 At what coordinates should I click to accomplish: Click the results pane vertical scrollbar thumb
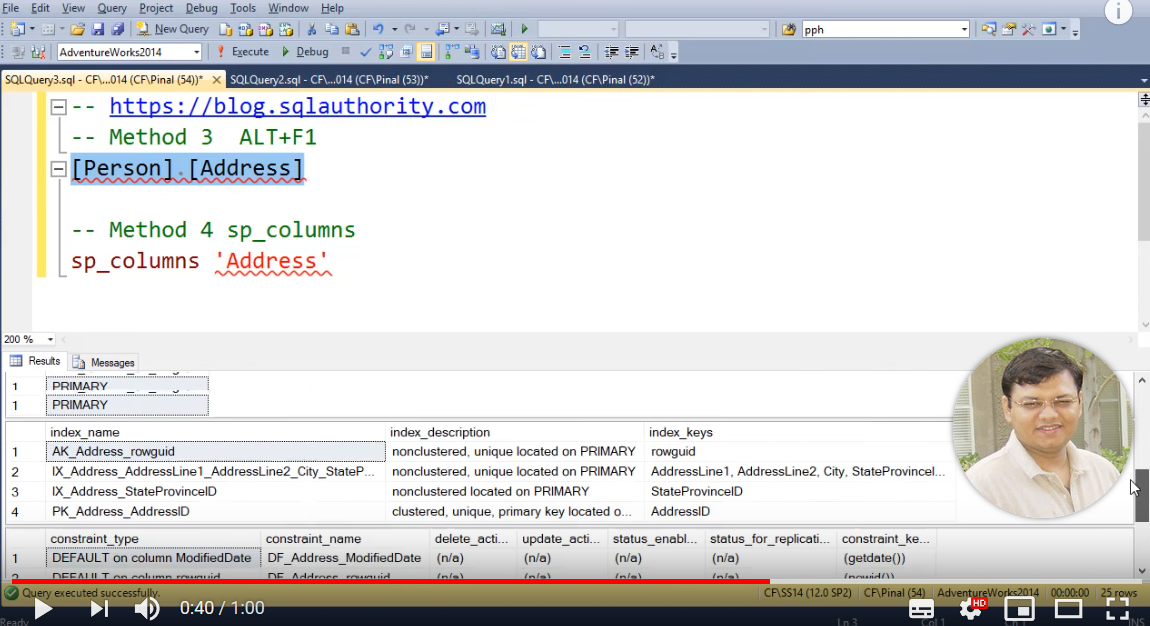pos(1142,496)
